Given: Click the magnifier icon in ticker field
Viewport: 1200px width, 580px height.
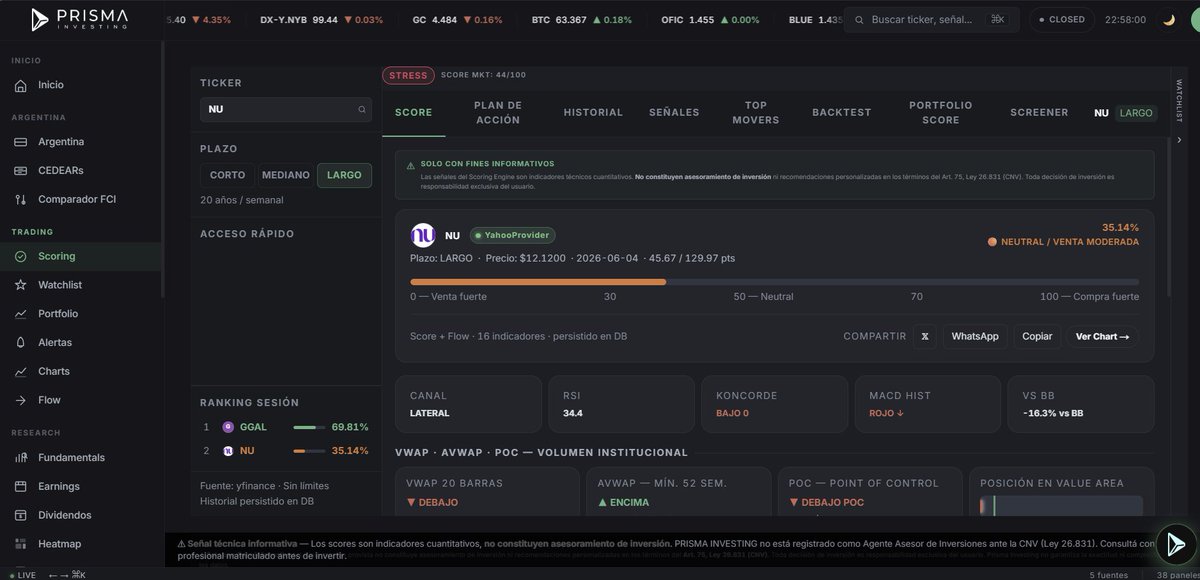Looking at the screenshot, I should (x=362, y=110).
